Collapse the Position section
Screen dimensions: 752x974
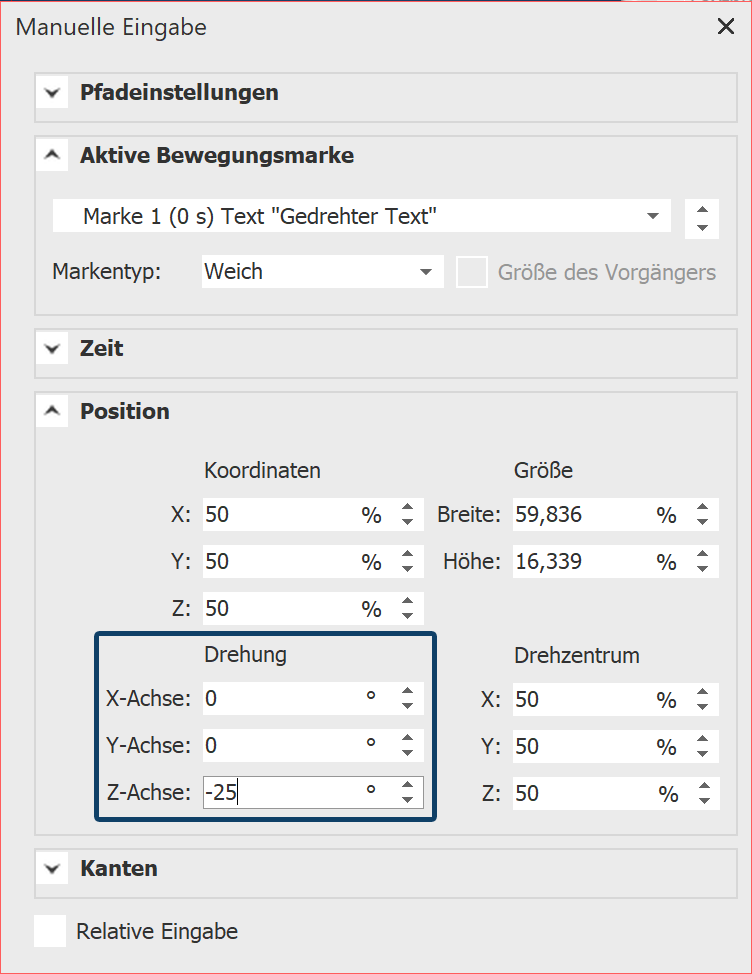point(52,412)
